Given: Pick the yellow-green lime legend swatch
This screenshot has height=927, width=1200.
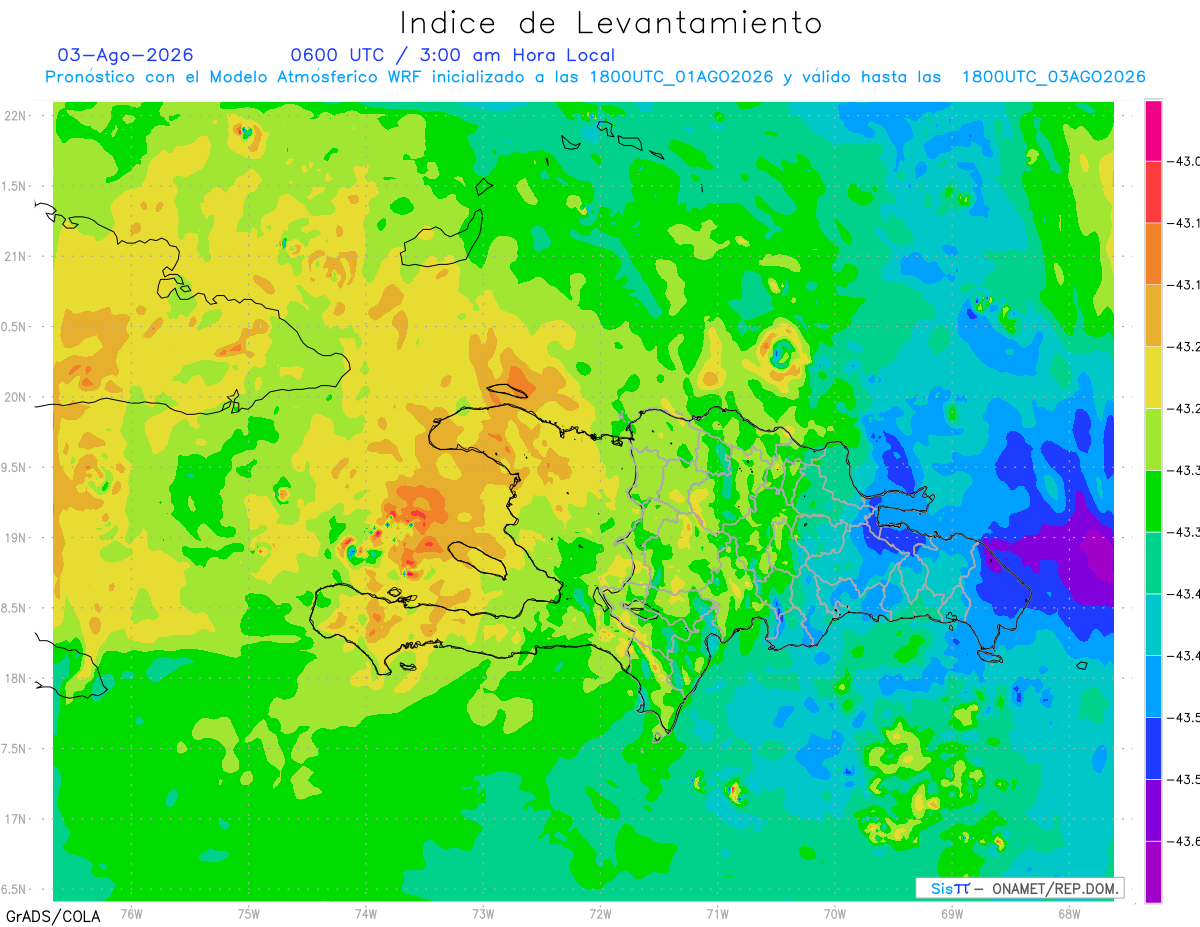Looking at the screenshot, I should pos(1153,439).
